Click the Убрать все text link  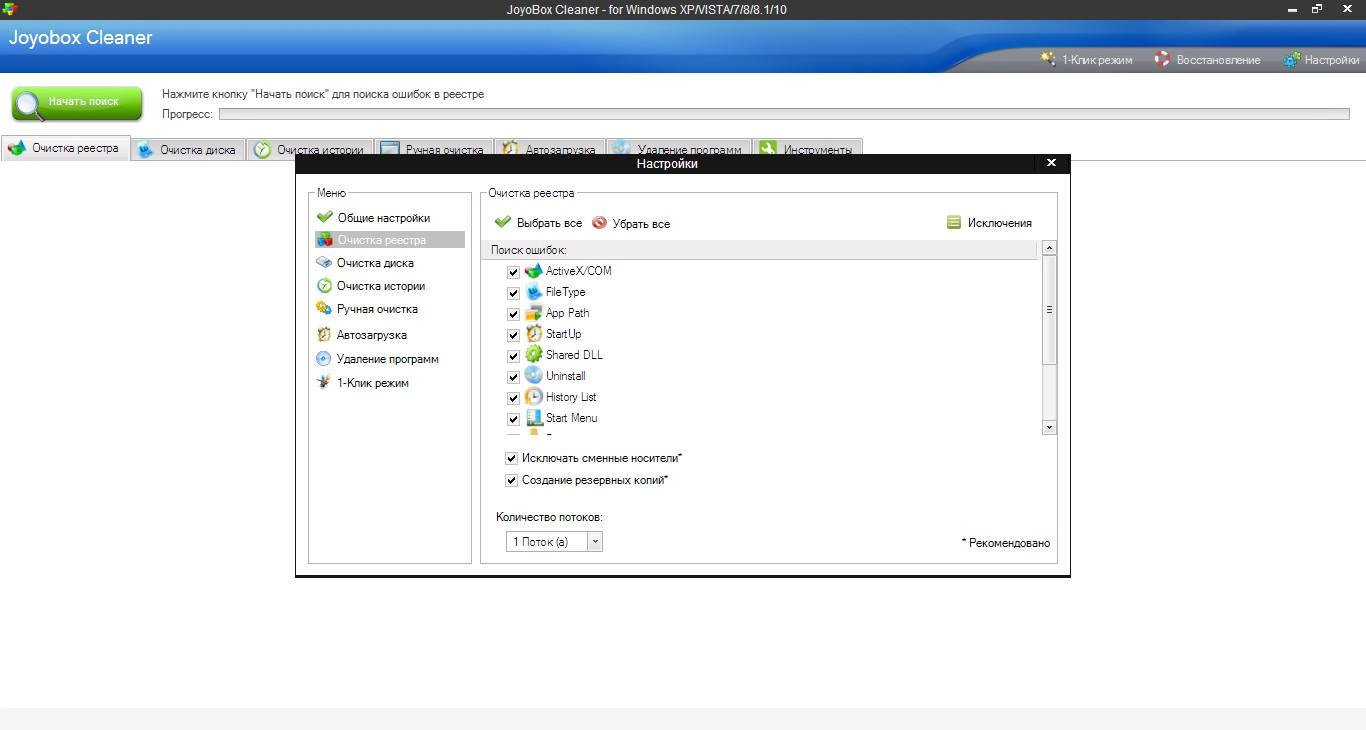click(x=641, y=223)
